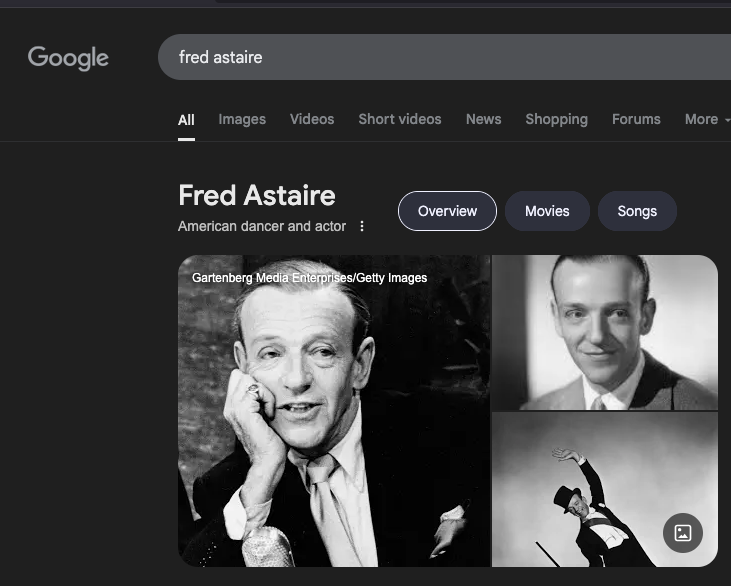
Task: Switch to the Images tab
Action: point(242,119)
